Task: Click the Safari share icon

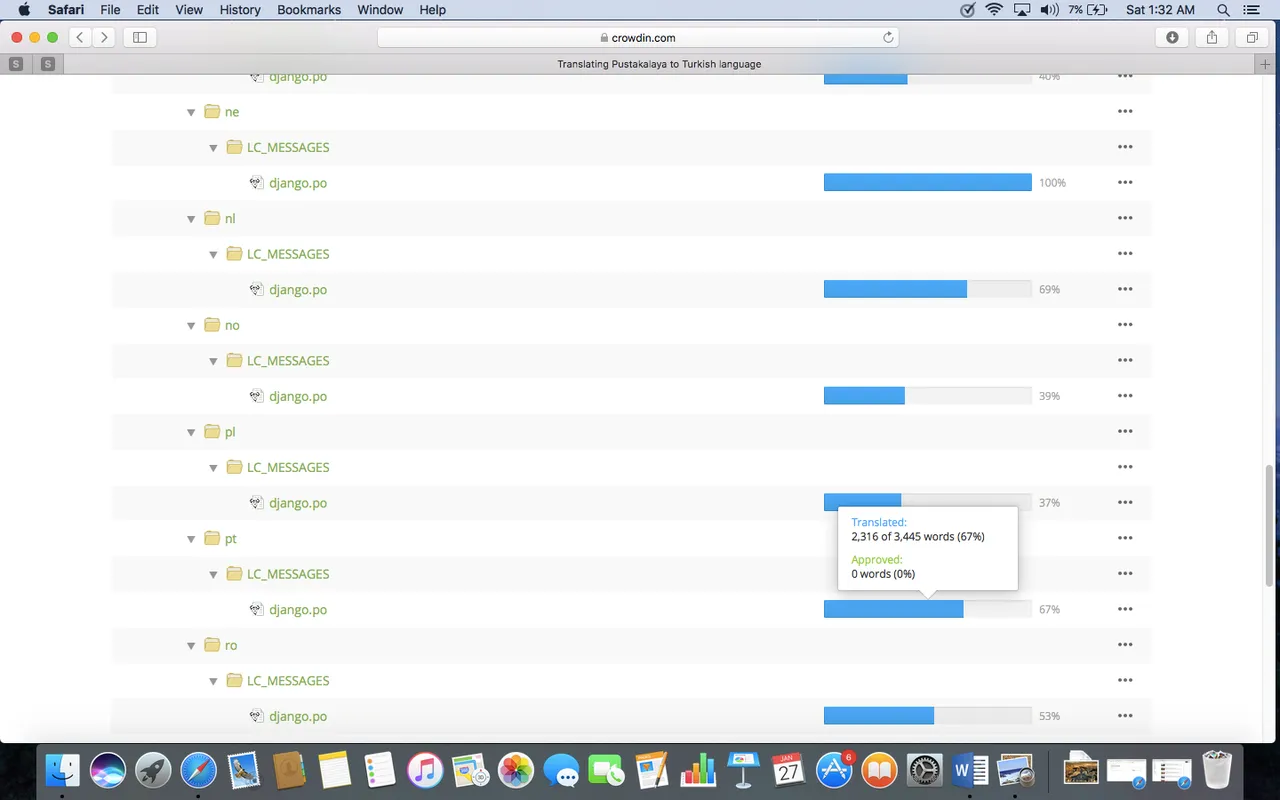Action: coord(1212,37)
